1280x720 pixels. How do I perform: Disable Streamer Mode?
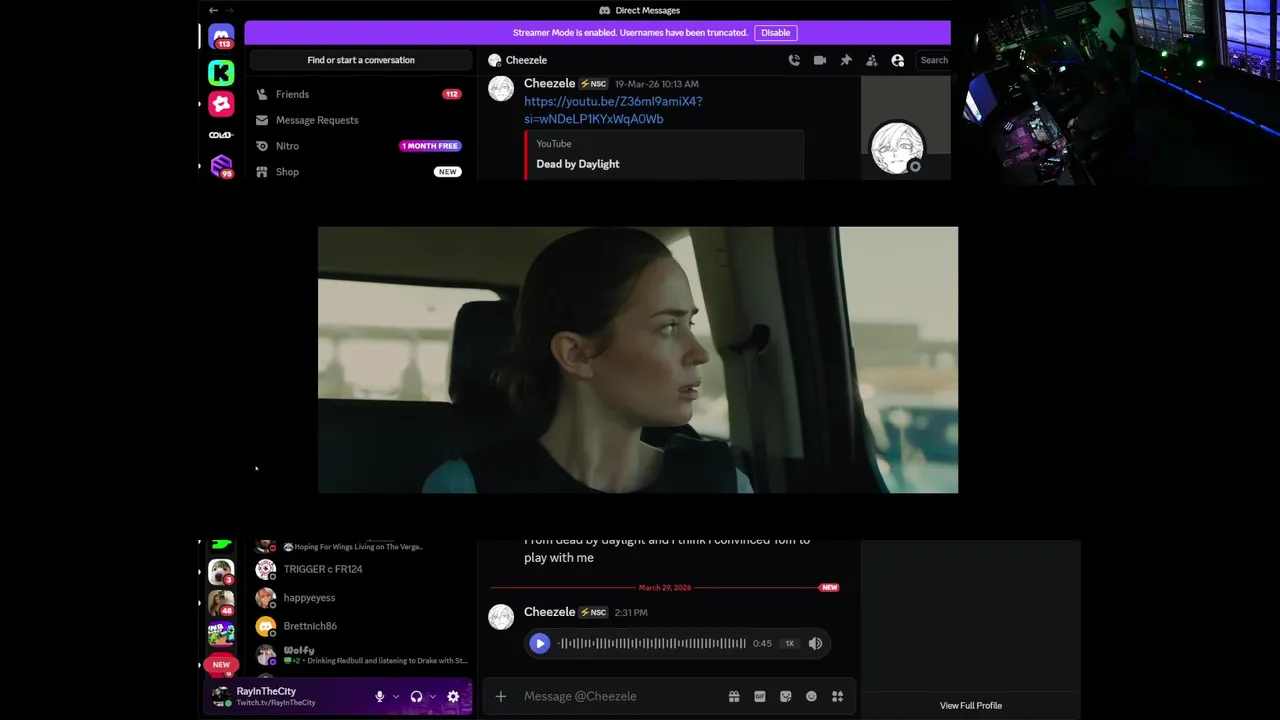coord(776,33)
